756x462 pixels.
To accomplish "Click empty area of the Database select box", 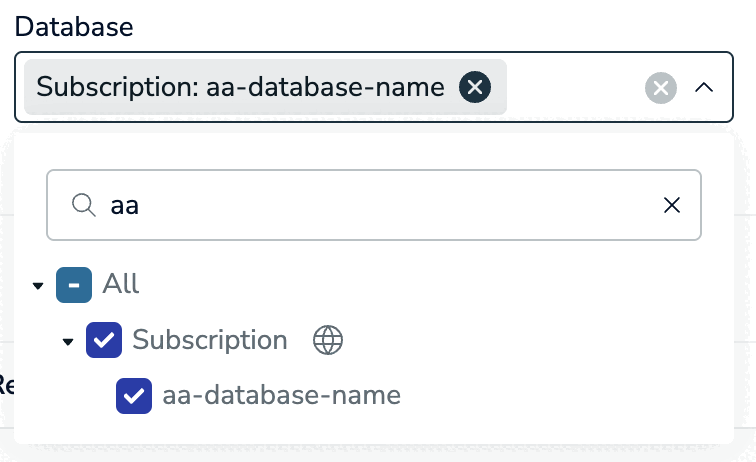I will pyautogui.click(x=575, y=88).
